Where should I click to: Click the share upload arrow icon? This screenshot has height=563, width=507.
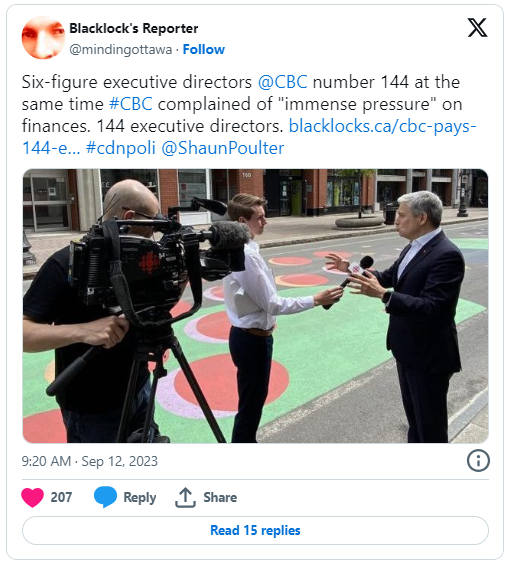click(x=185, y=497)
